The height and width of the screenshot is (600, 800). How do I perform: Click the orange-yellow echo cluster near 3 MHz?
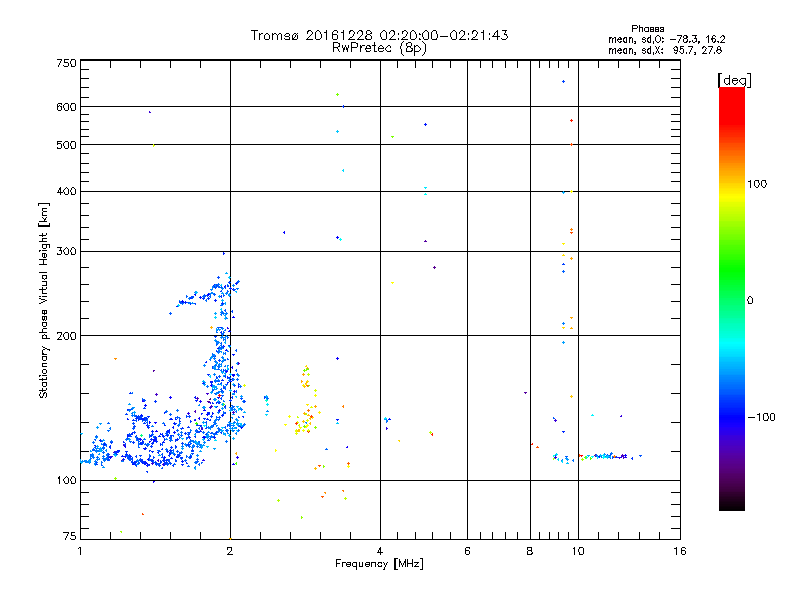(305, 401)
